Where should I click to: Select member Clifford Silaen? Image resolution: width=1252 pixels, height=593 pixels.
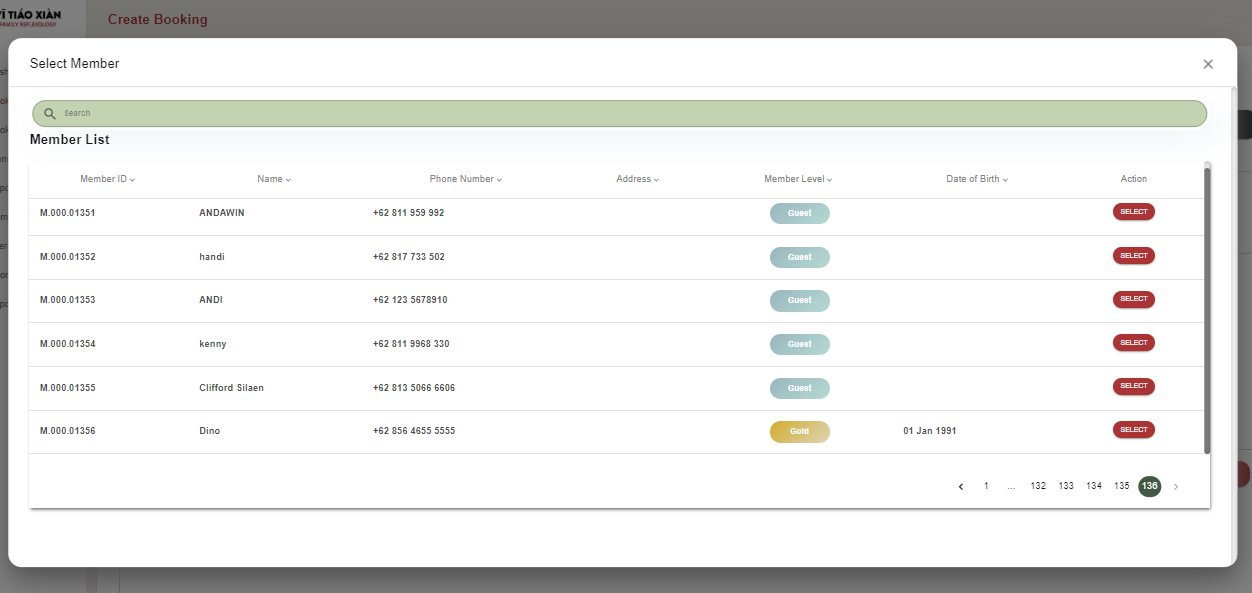tap(1133, 386)
